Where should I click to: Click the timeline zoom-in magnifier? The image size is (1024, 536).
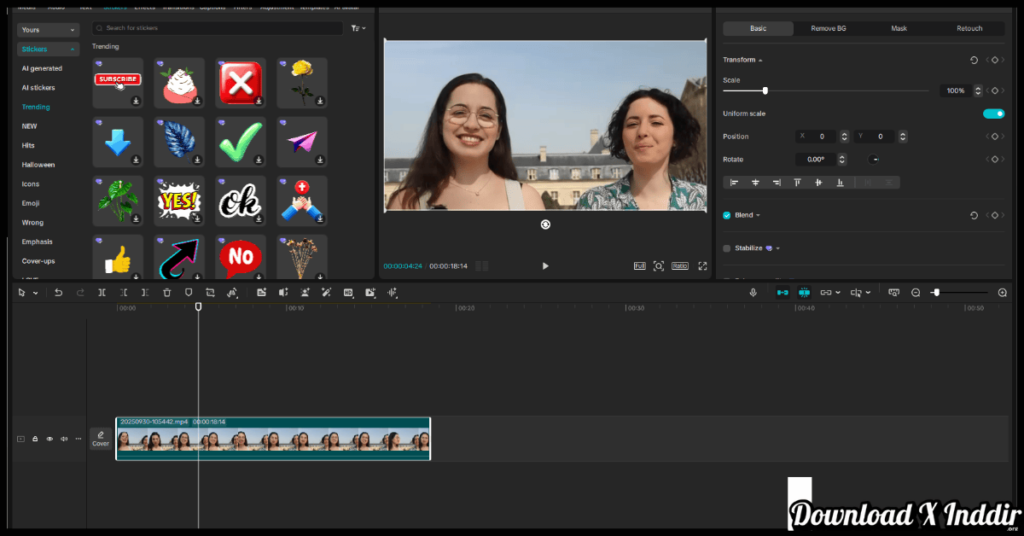point(1002,293)
